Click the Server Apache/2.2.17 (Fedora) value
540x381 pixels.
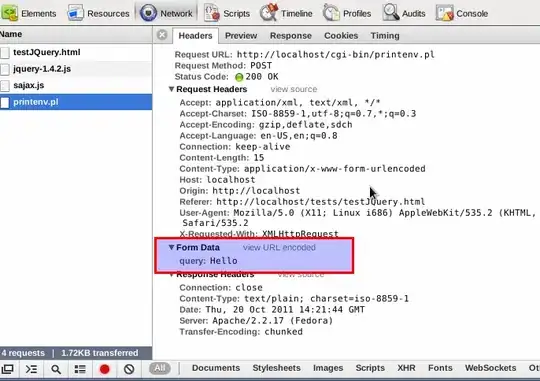pos(273,321)
